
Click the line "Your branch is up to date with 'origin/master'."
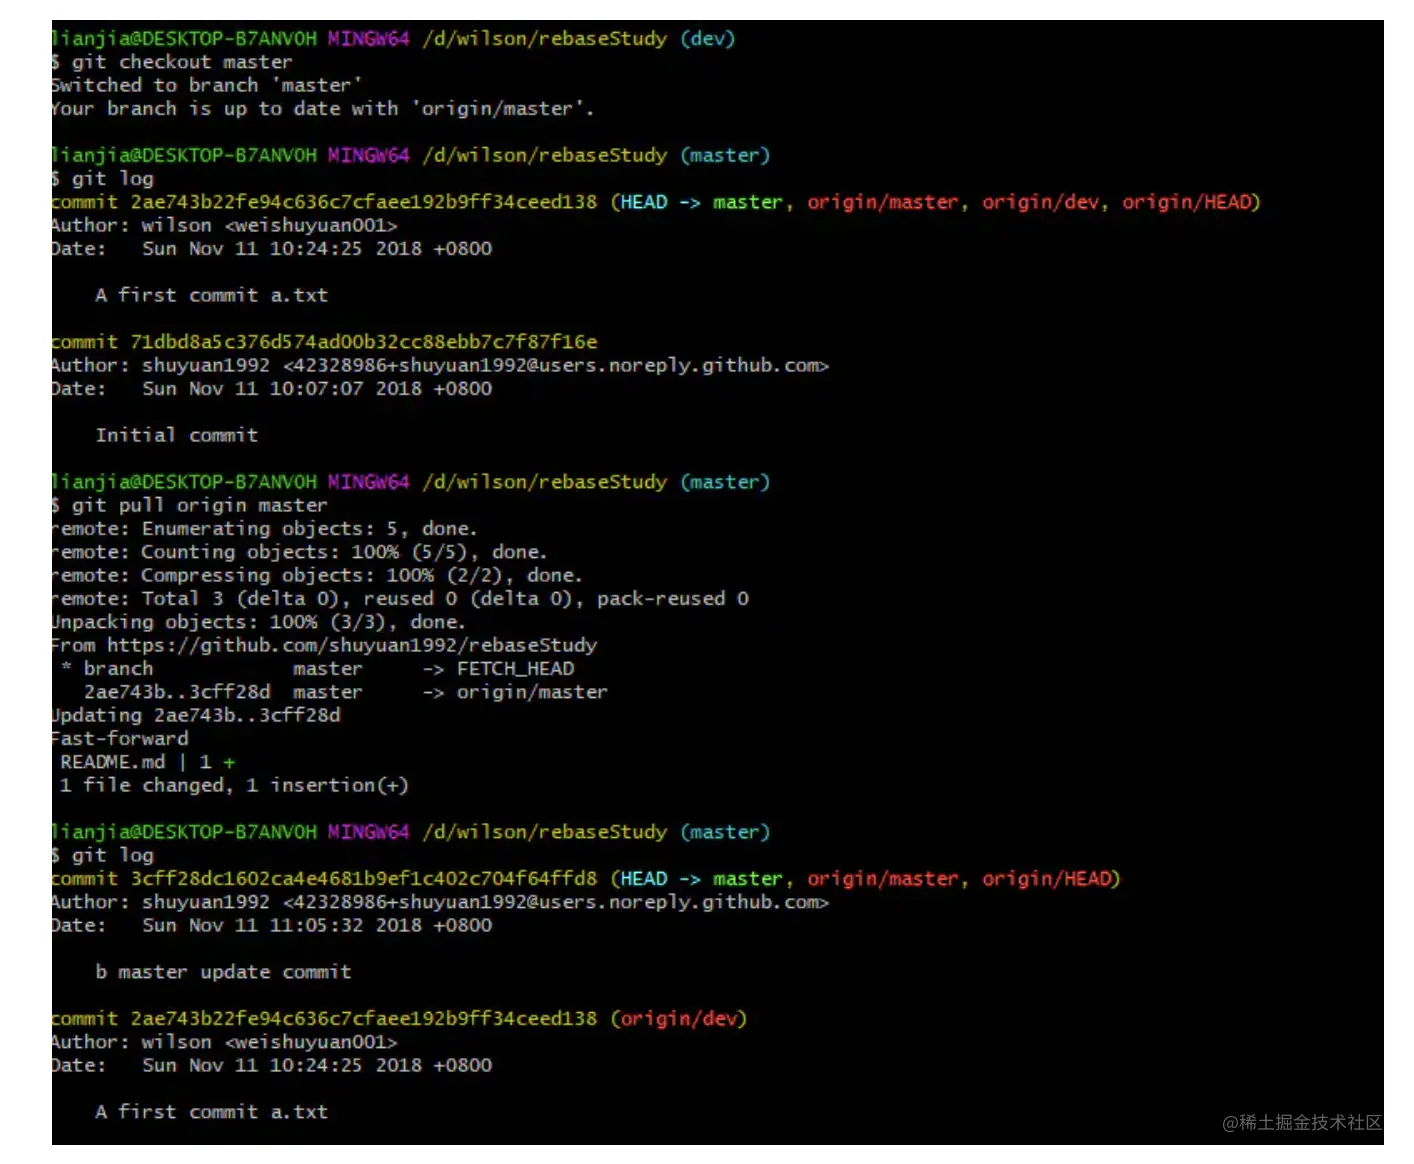pyautogui.click(x=323, y=108)
